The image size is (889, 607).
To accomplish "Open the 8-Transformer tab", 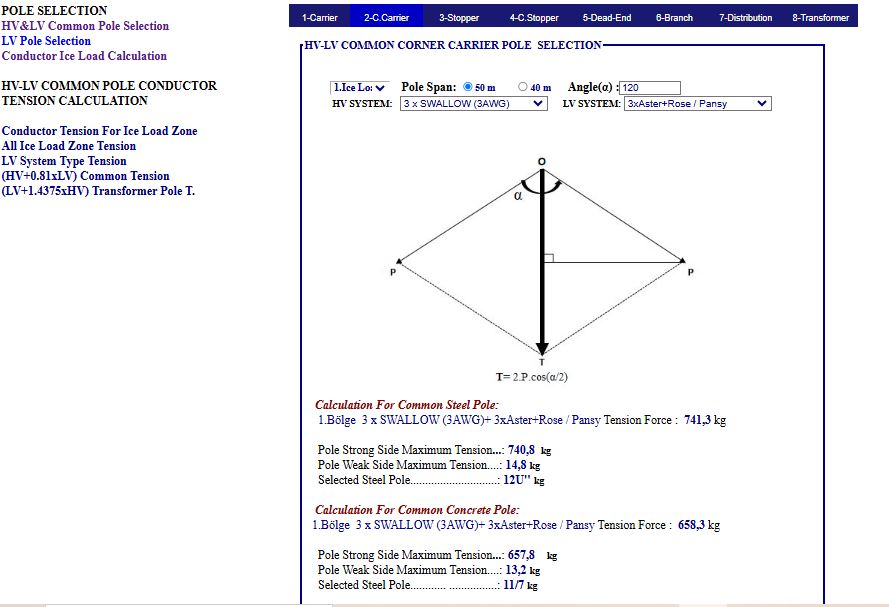I will [820, 18].
